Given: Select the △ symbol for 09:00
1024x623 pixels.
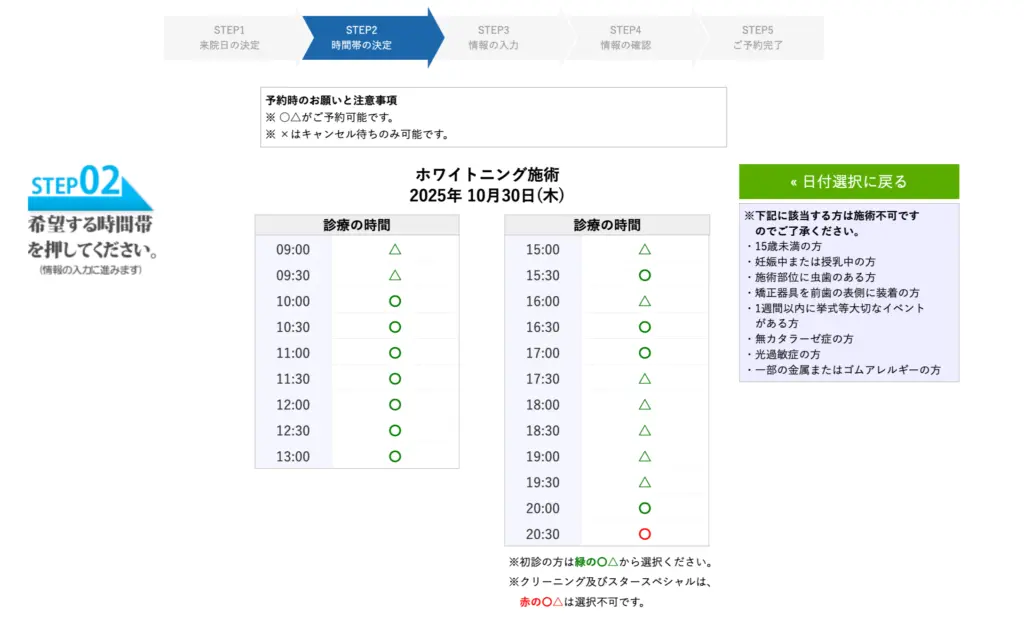Looking at the screenshot, I should 395,250.
